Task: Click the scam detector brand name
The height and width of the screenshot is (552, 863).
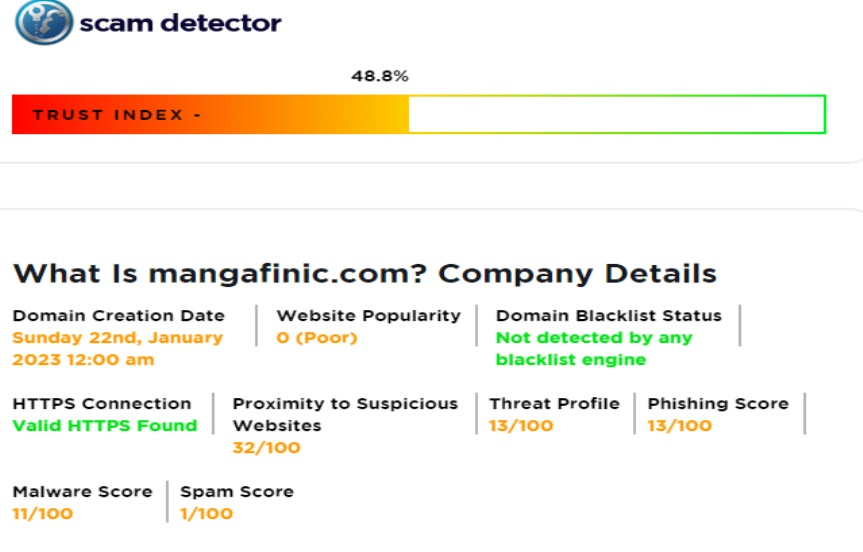Action: pyautogui.click(x=180, y=22)
